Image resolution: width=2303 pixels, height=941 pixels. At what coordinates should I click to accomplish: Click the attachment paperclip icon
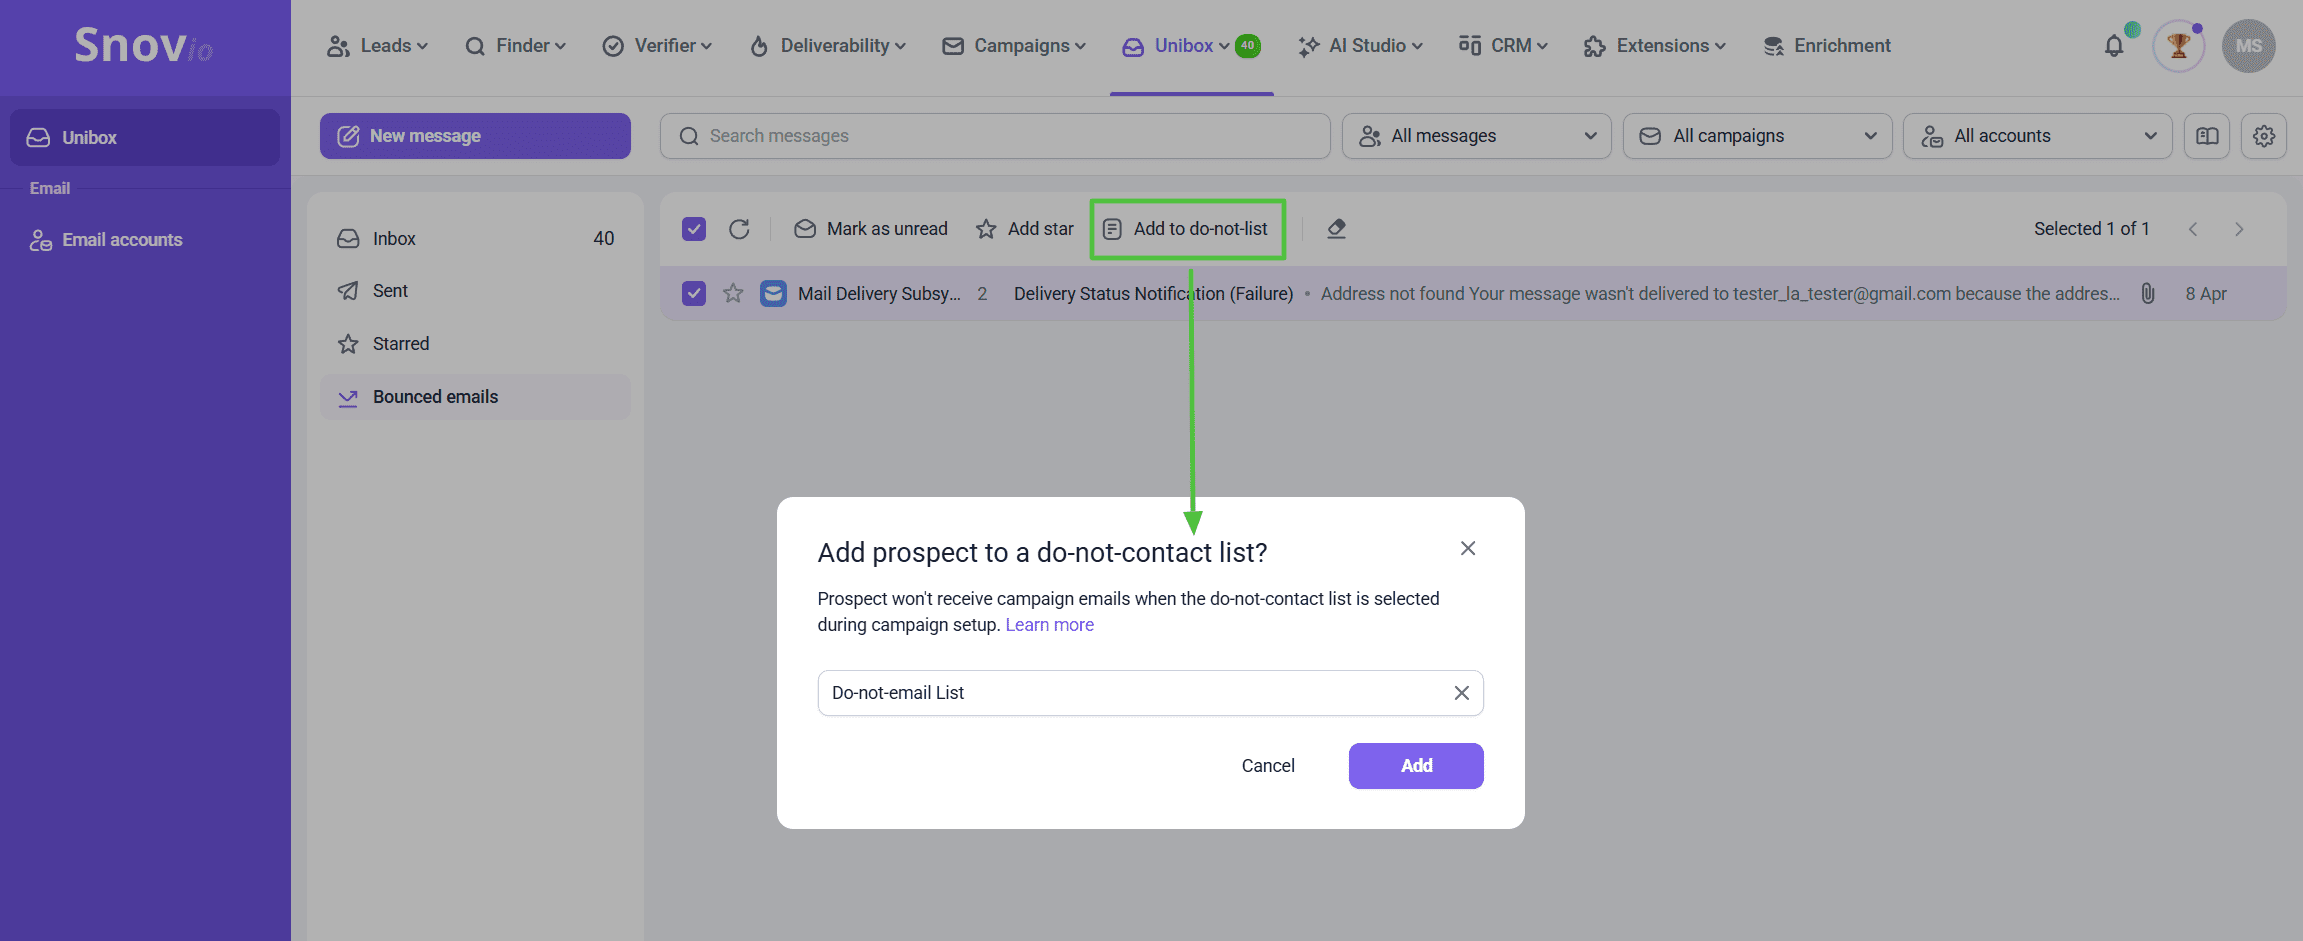2147,293
